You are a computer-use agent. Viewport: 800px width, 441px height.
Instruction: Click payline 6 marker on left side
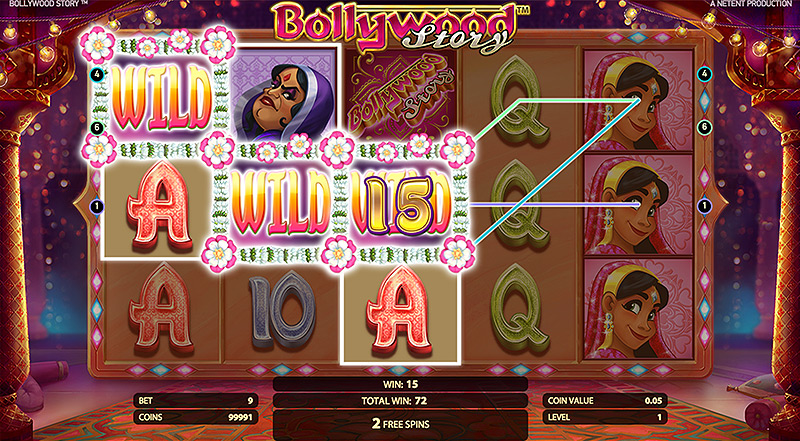coord(96,128)
